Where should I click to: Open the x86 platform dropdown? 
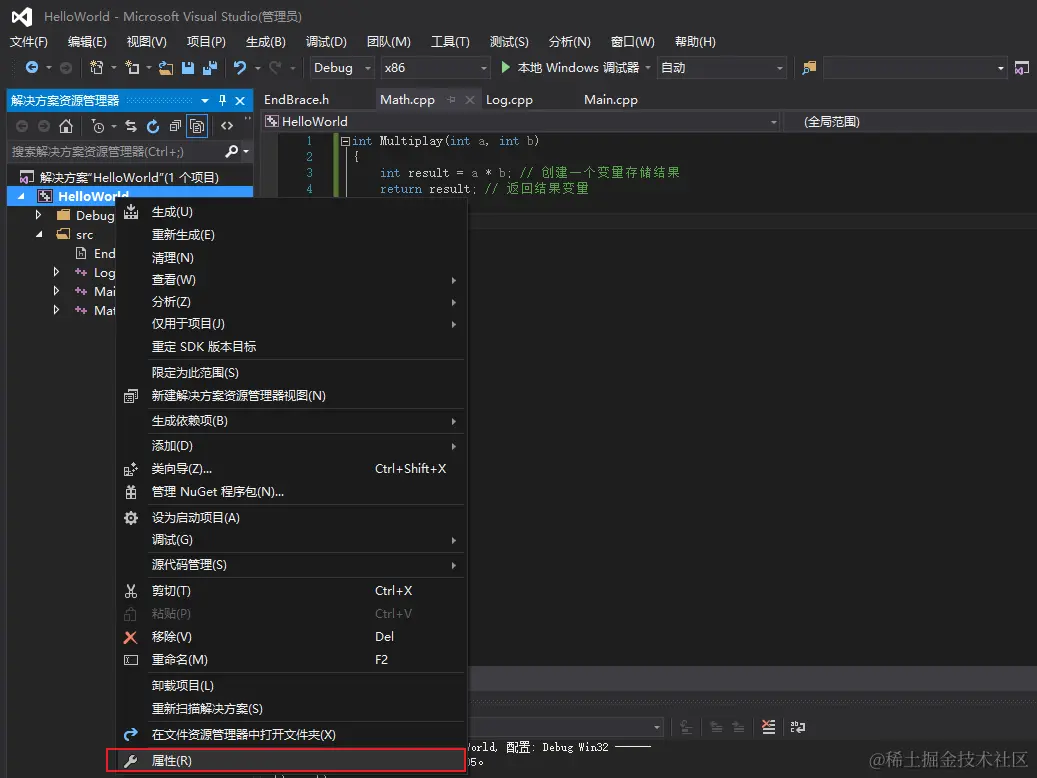pyautogui.click(x=435, y=67)
